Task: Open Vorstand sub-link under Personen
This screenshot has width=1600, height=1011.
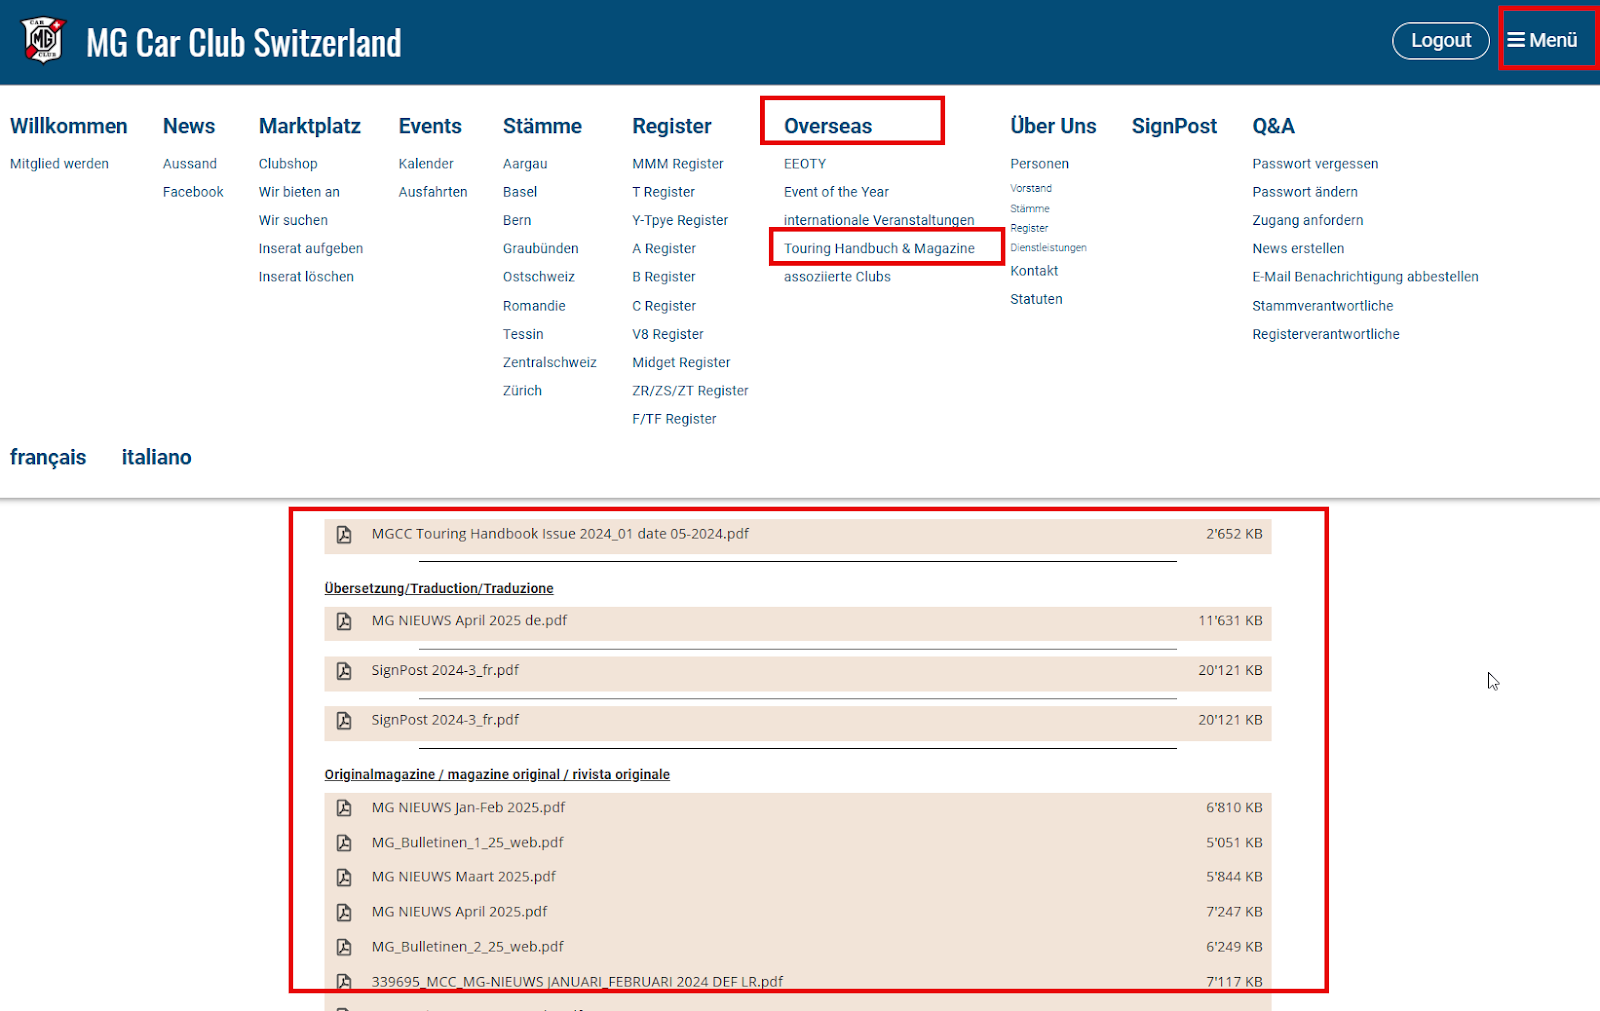Action: pos(1031,188)
